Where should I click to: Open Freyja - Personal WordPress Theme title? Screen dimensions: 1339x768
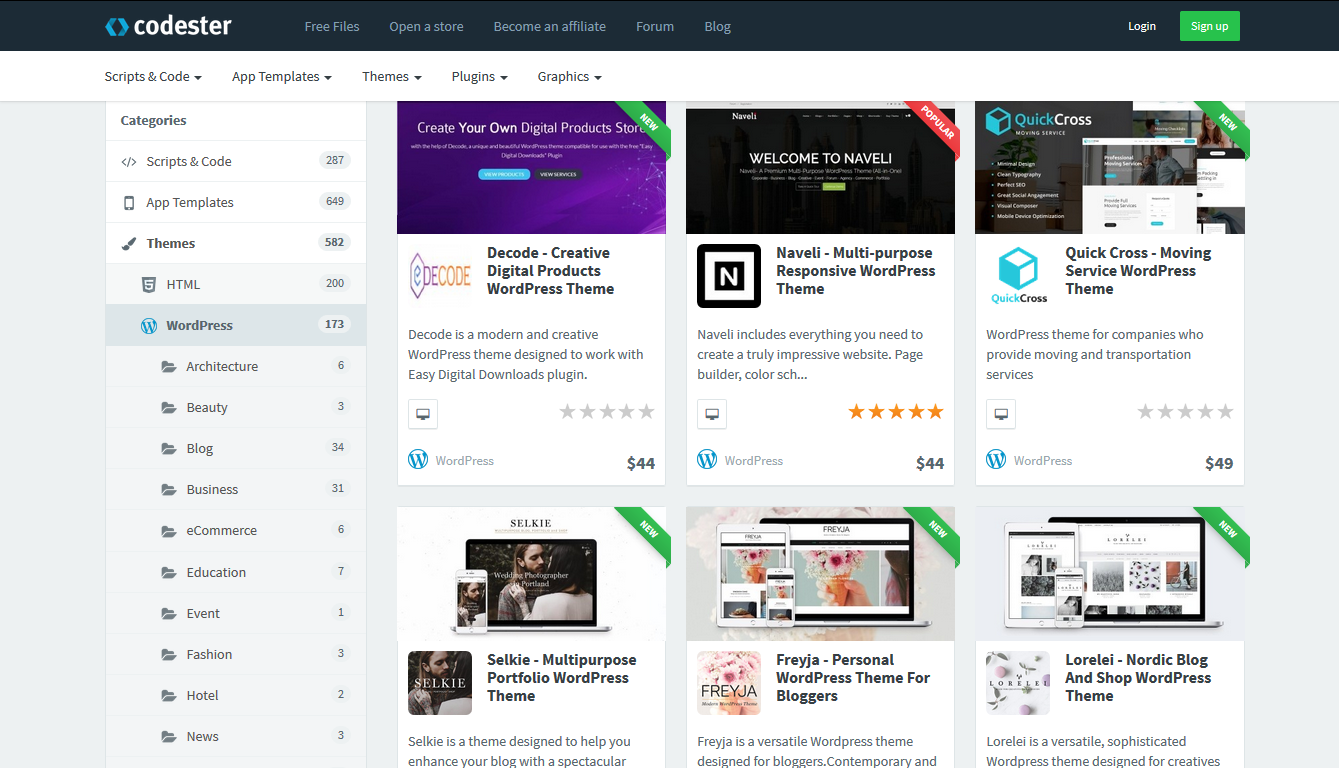pos(853,678)
